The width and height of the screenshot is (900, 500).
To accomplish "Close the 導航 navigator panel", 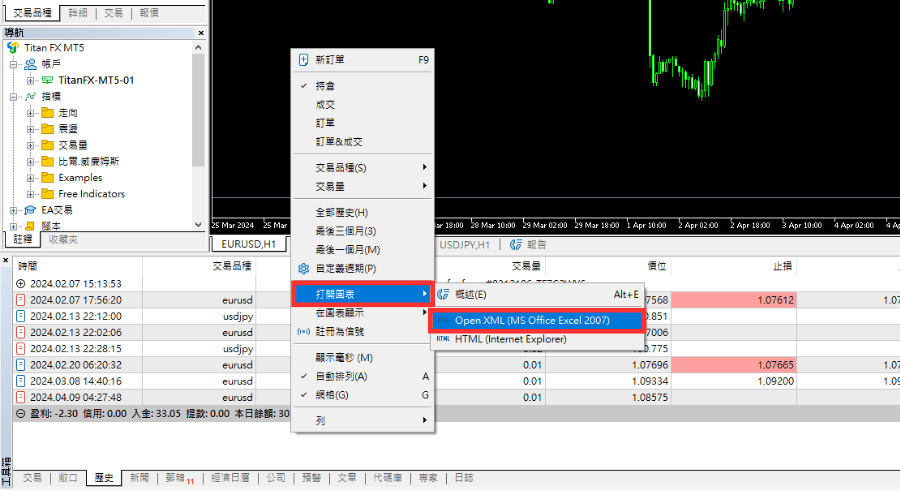I will pyautogui.click(x=200, y=33).
